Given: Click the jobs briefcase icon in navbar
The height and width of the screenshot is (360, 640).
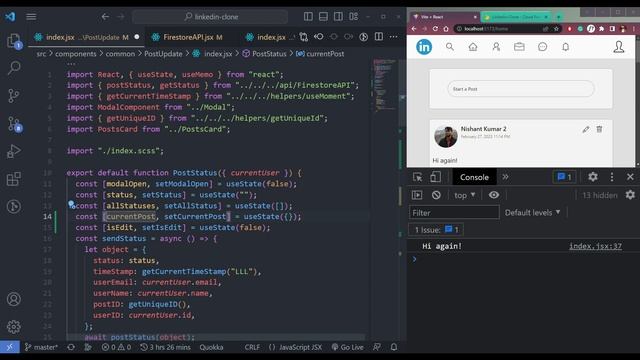Looking at the screenshot, I should tap(519, 47).
